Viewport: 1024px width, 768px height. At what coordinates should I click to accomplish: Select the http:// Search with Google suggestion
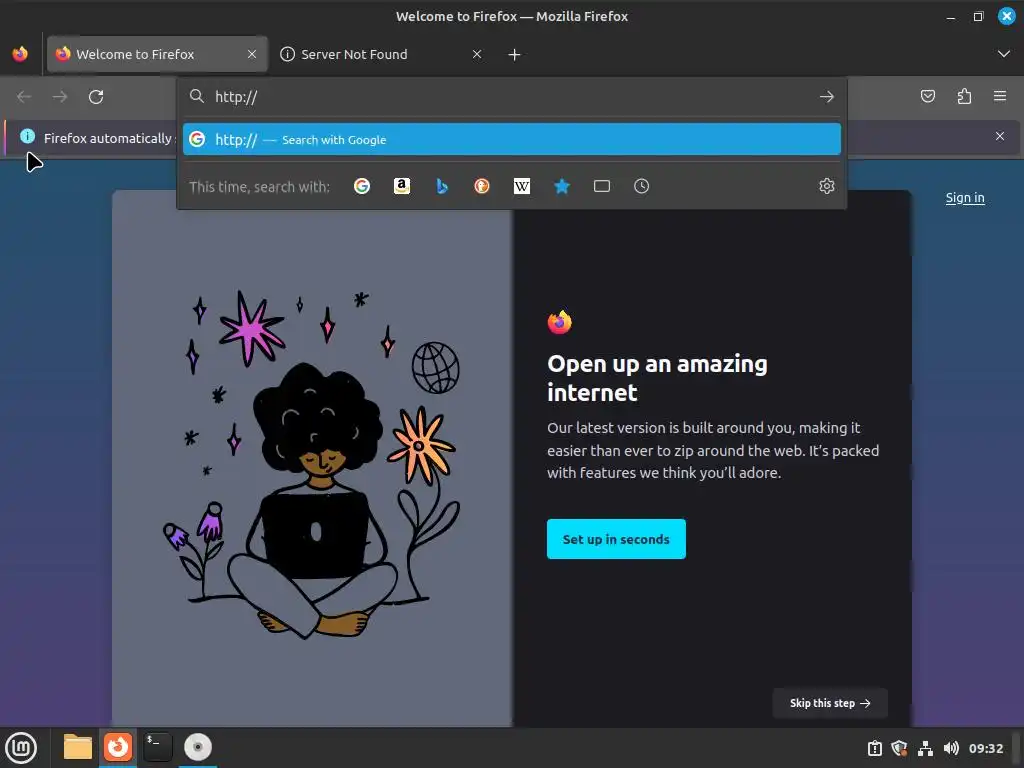click(512, 139)
